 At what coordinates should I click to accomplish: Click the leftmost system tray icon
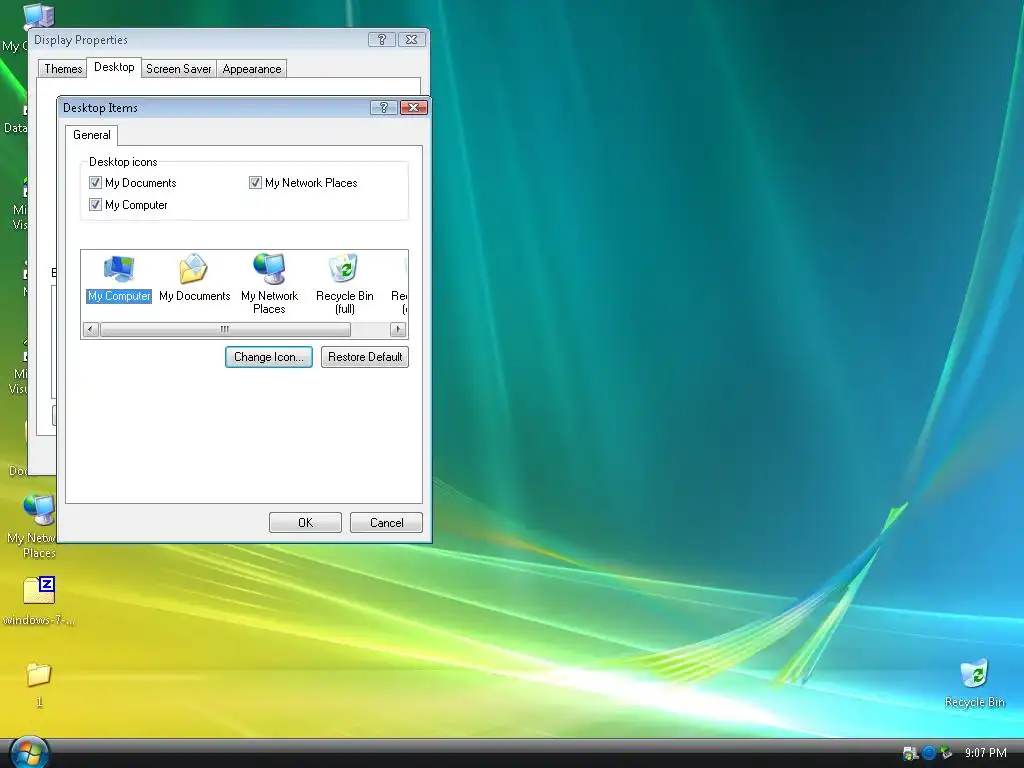point(910,753)
